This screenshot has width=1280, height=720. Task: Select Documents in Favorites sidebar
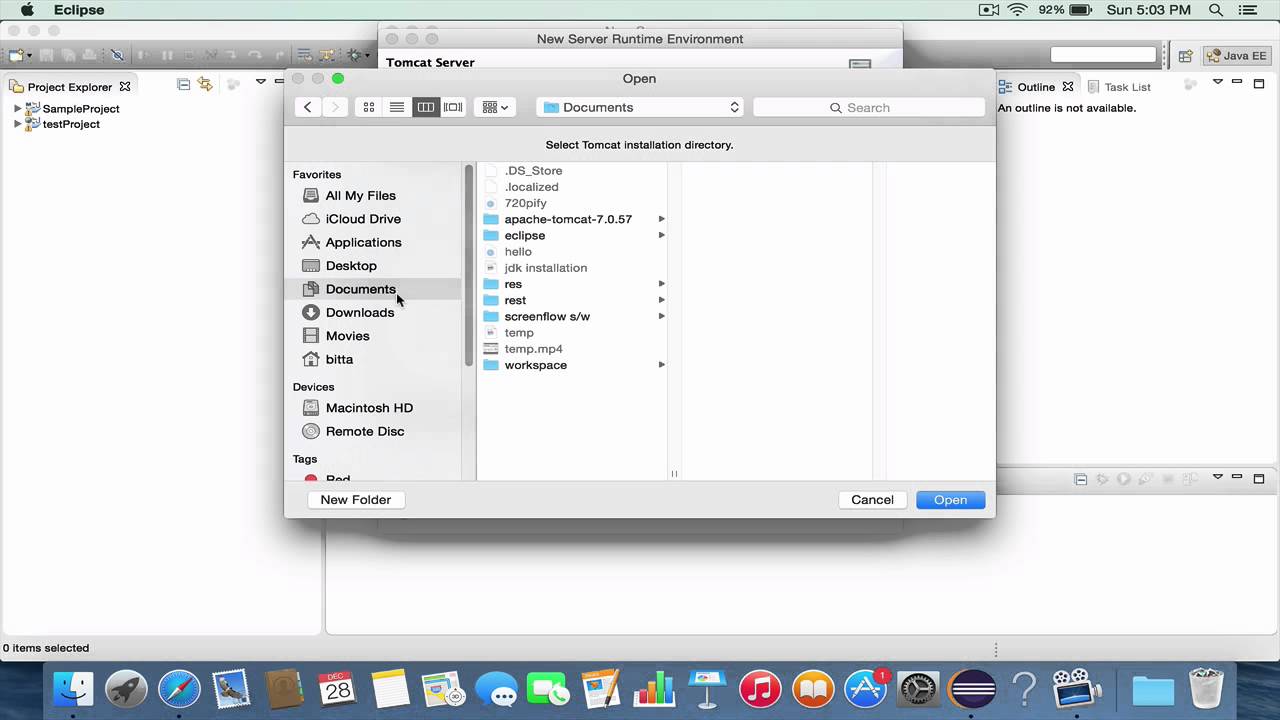(360, 289)
